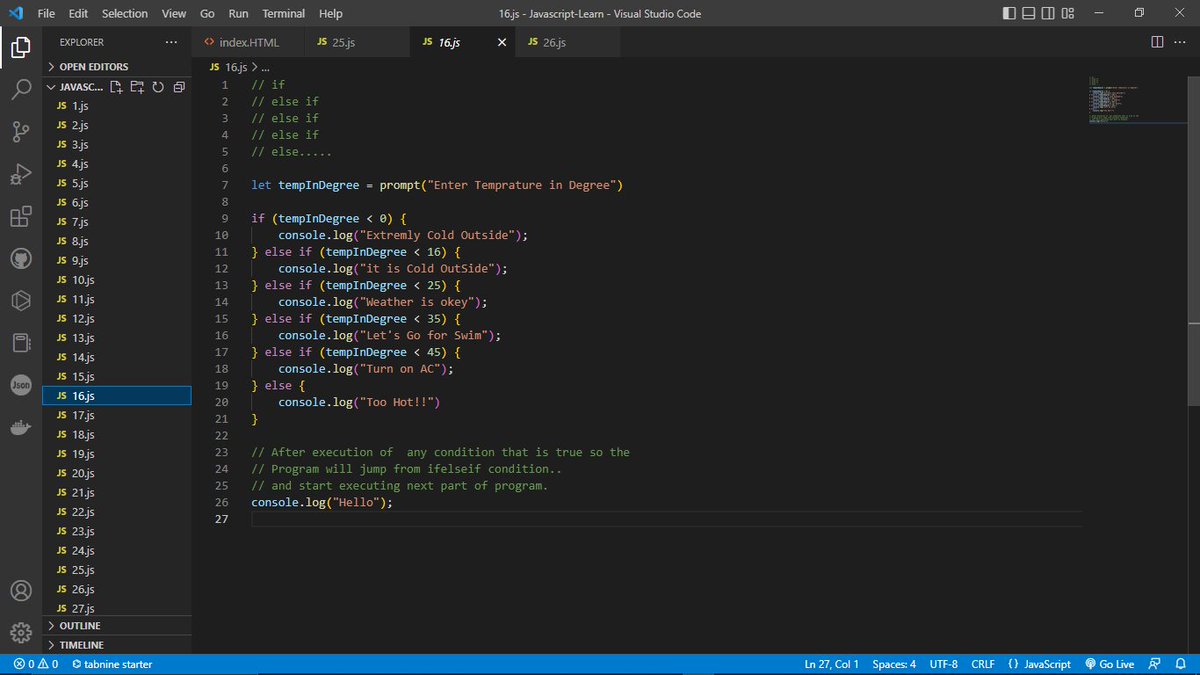
Task: Open the Help menu
Action: pos(331,13)
